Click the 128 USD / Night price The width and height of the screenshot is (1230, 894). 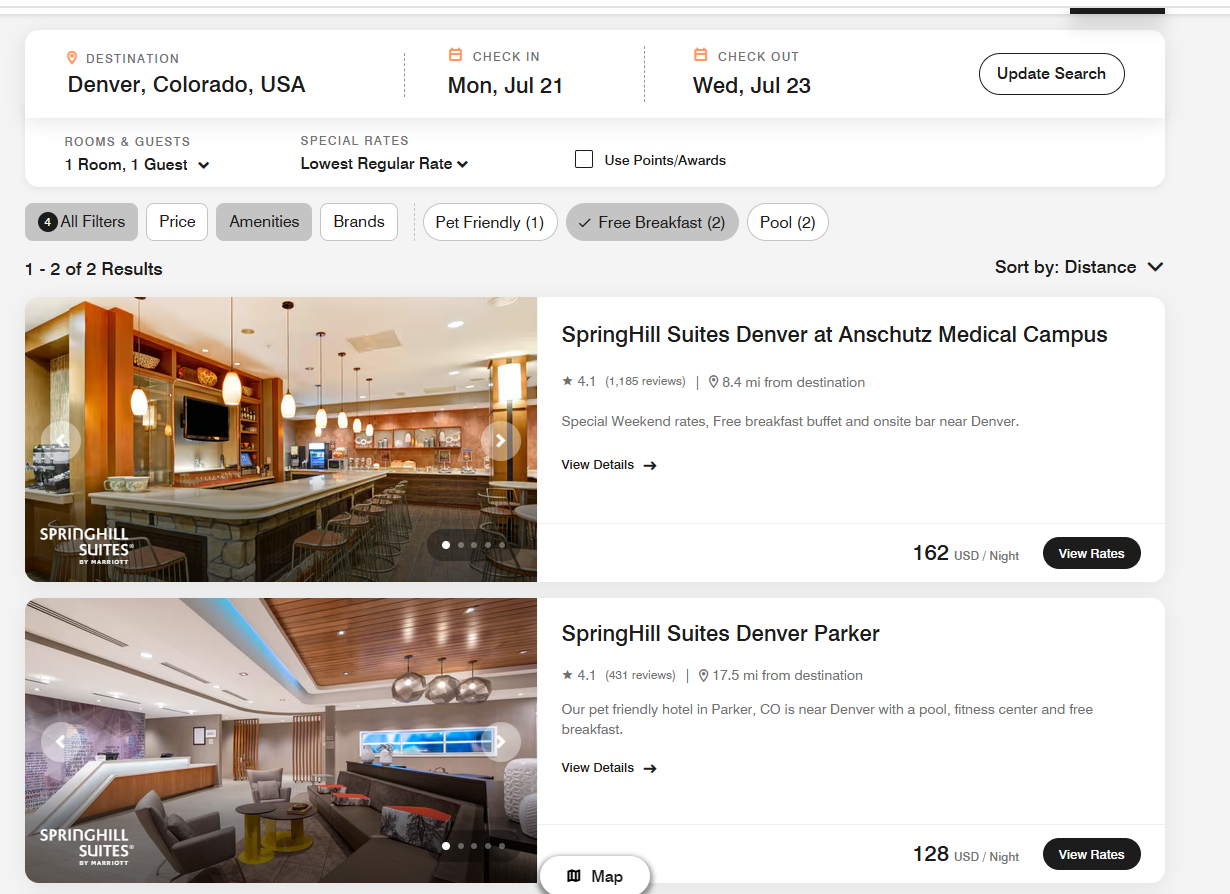point(965,854)
